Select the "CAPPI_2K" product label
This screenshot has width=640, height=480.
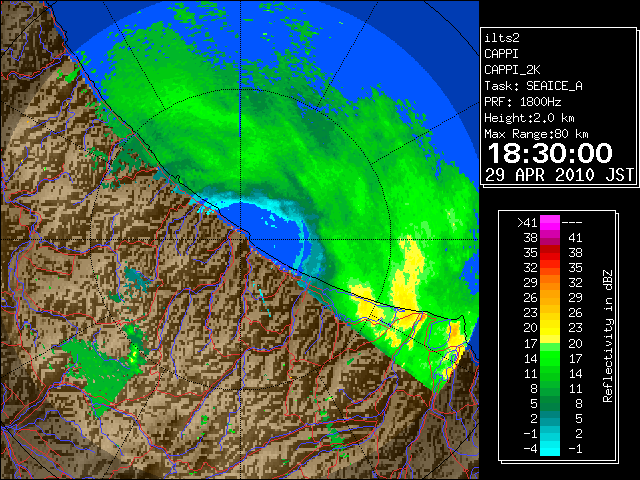point(512,70)
